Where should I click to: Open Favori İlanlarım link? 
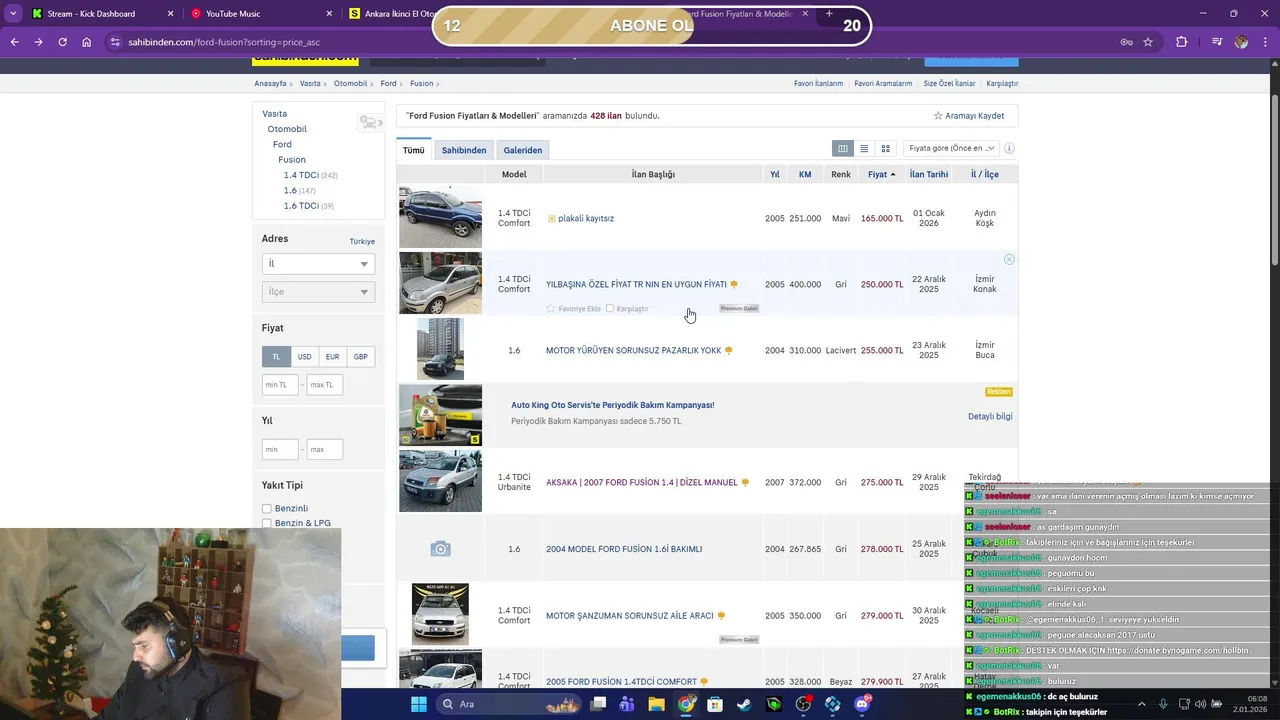[818, 84]
